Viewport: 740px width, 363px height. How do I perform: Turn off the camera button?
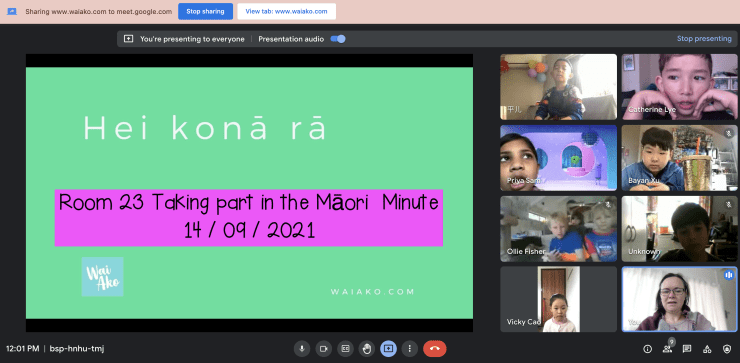(323, 349)
